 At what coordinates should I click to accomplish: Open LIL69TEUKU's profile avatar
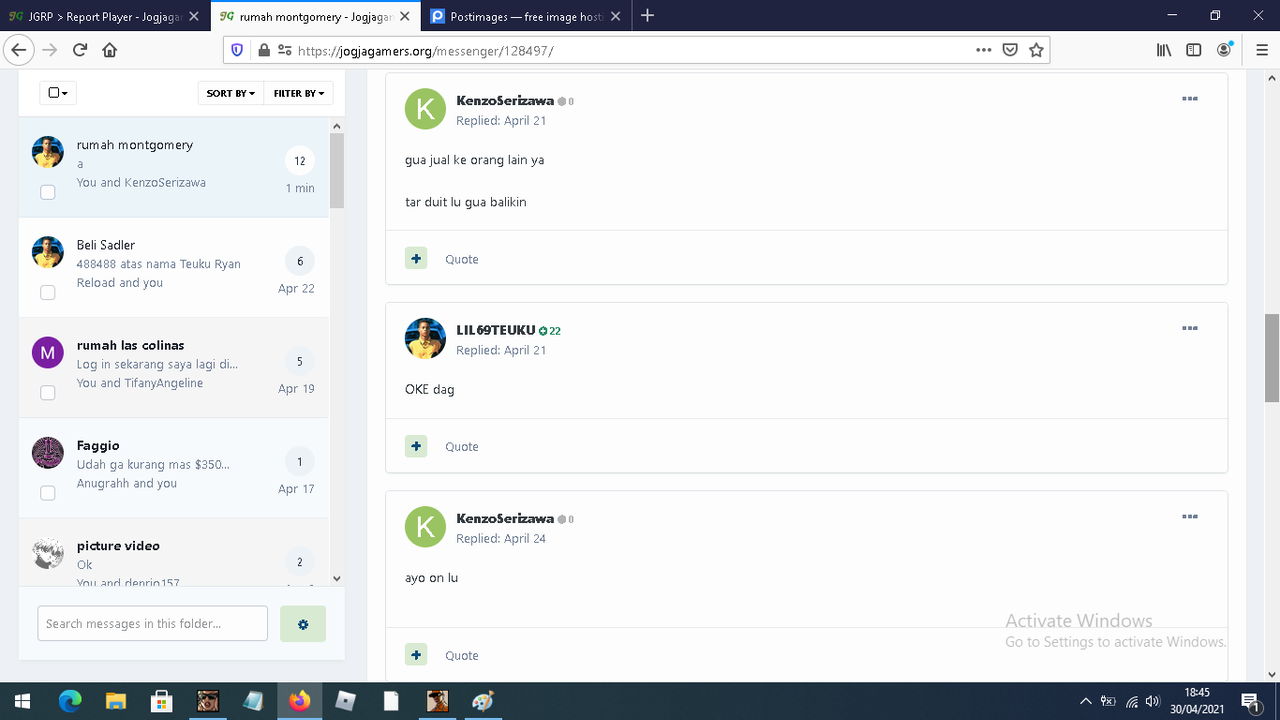[x=425, y=339]
